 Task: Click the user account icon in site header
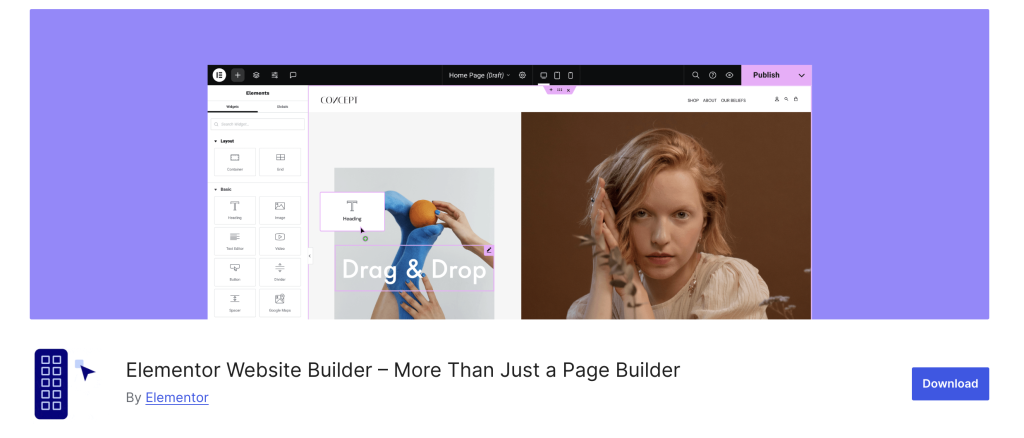click(777, 99)
